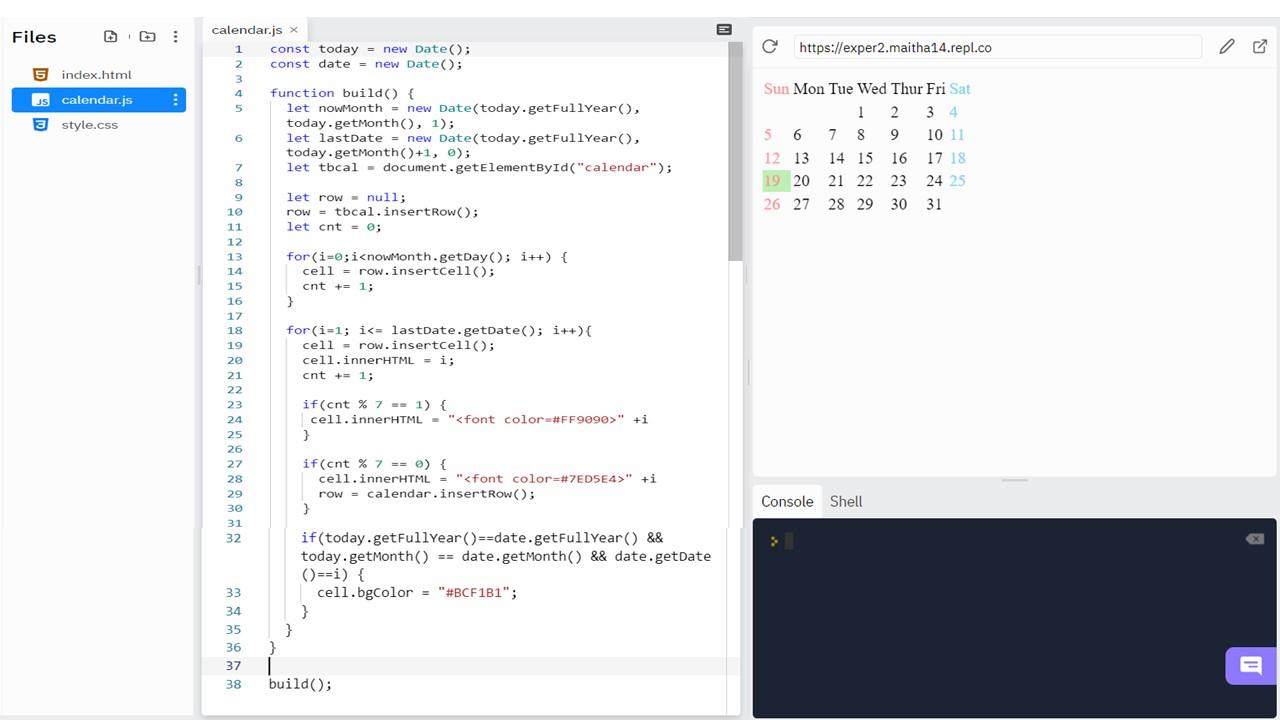Close the calendar.js editor tab

(x=293, y=29)
